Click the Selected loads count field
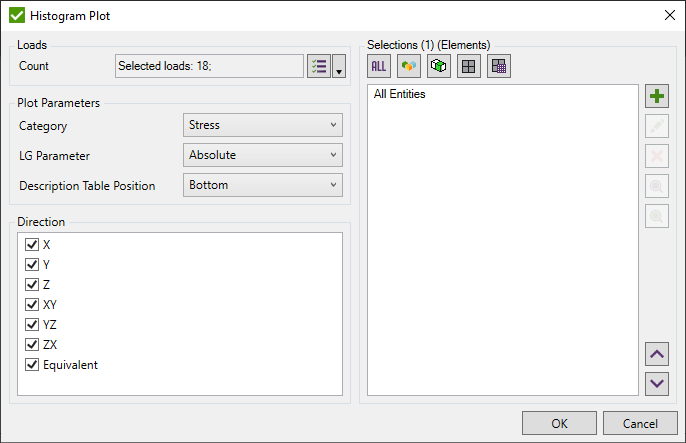The width and height of the screenshot is (686, 443). [209, 66]
